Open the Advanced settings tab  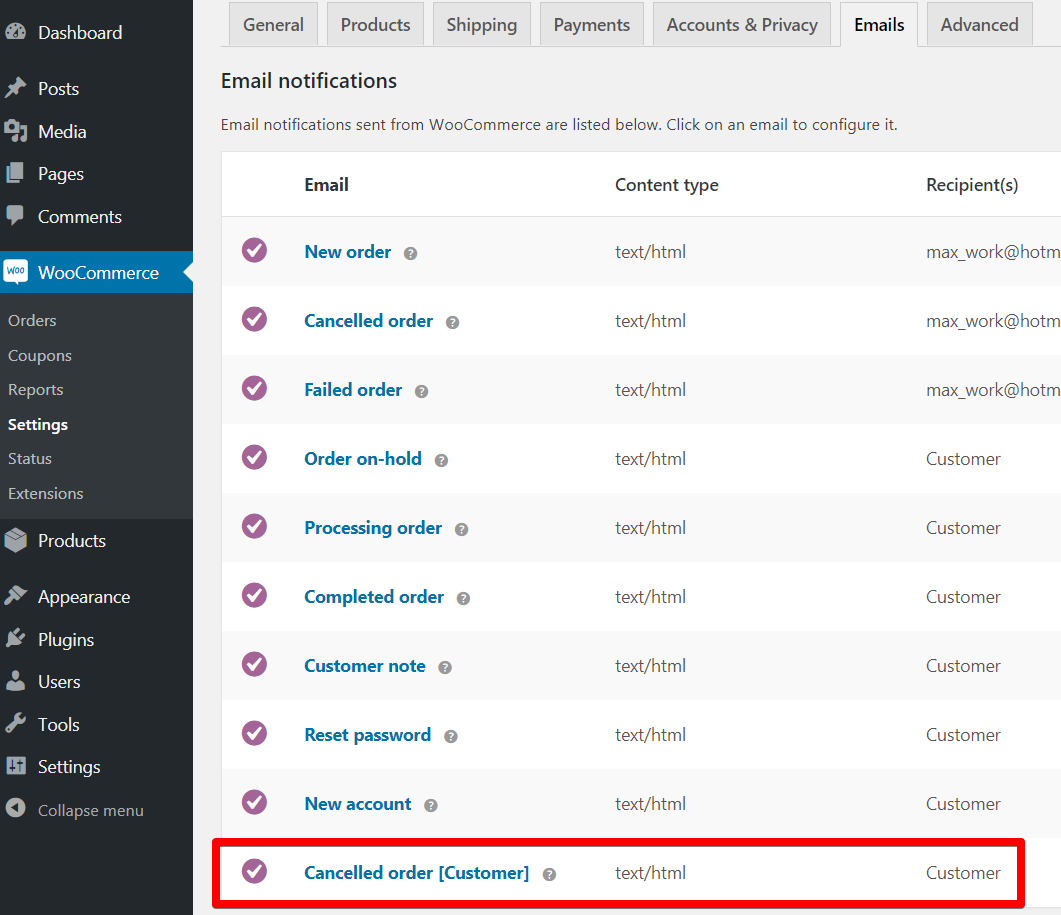click(x=980, y=24)
